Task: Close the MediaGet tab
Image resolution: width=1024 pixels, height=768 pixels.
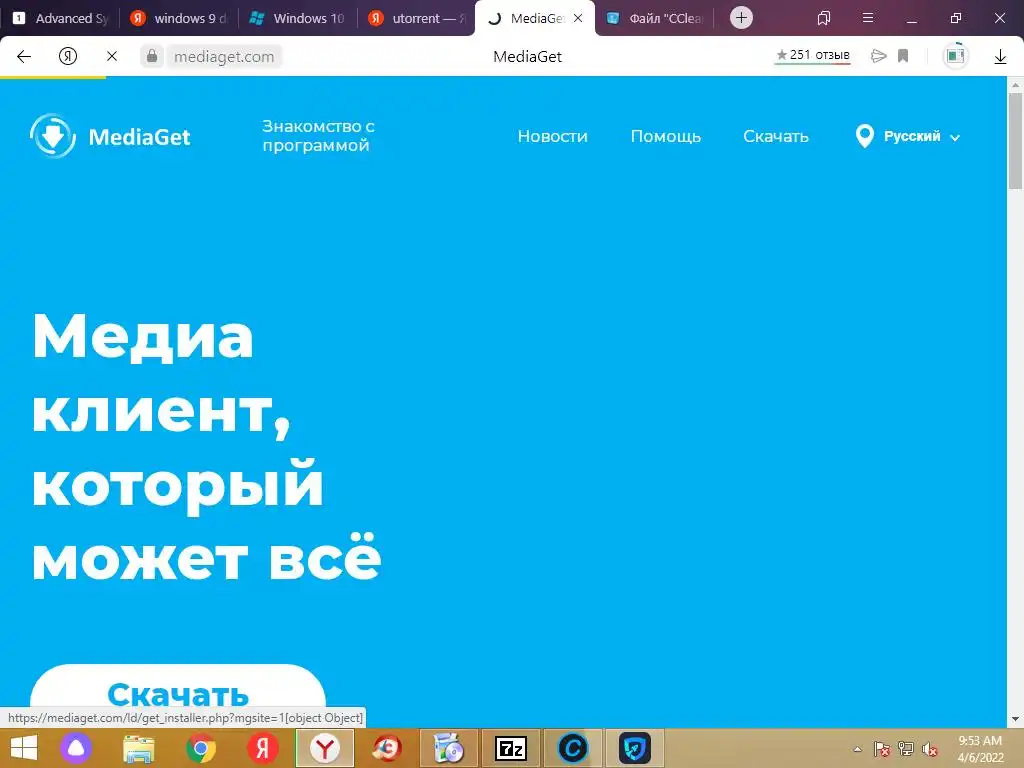Action: (x=578, y=18)
